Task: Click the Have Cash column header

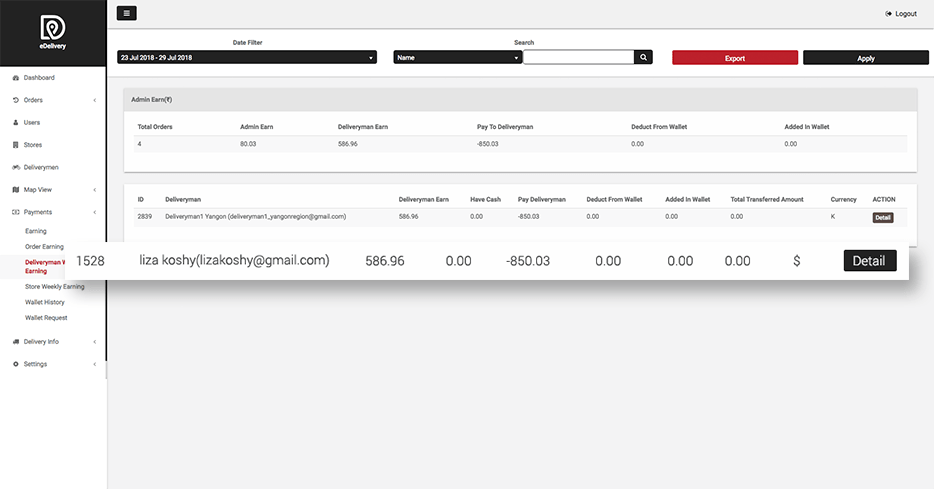Action: [485, 200]
